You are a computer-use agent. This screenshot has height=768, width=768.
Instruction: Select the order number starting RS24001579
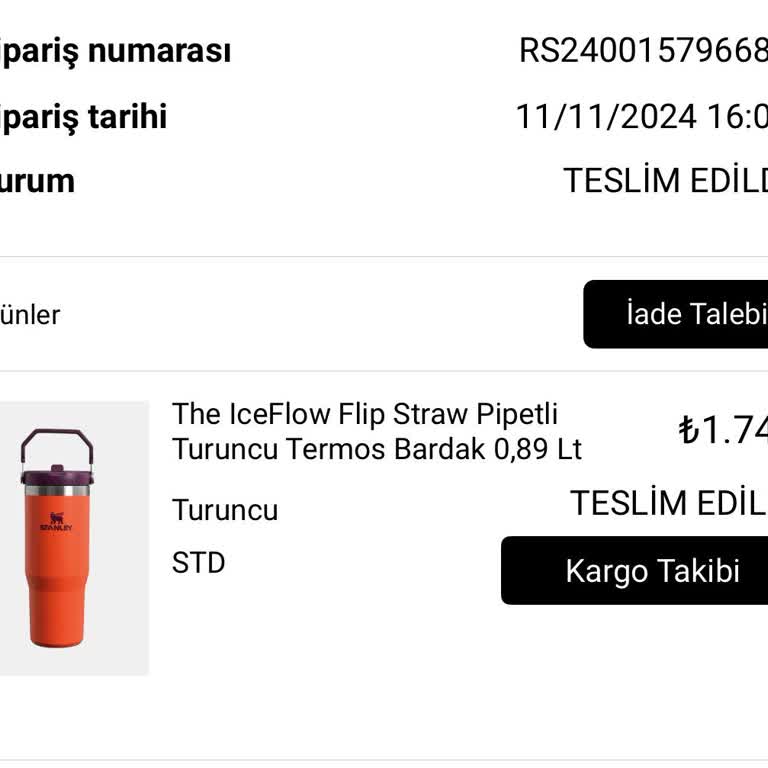pyautogui.click(x=642, y=51)
